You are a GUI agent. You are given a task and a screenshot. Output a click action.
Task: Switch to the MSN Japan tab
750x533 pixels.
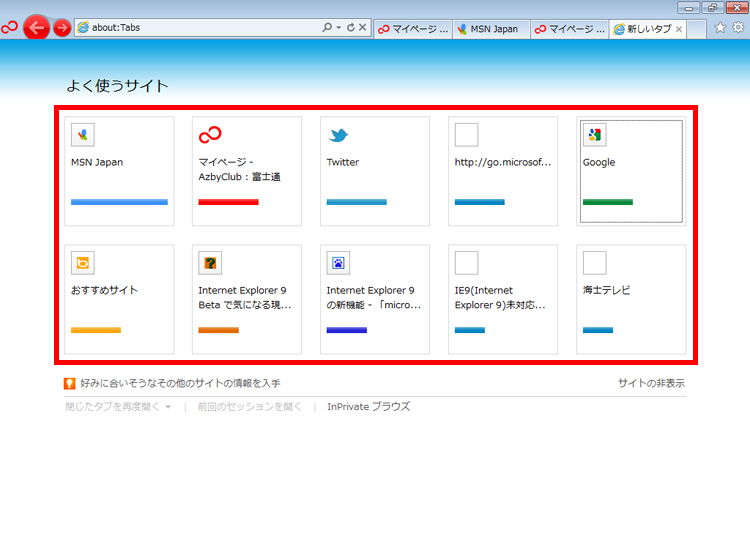pos(491,29)
